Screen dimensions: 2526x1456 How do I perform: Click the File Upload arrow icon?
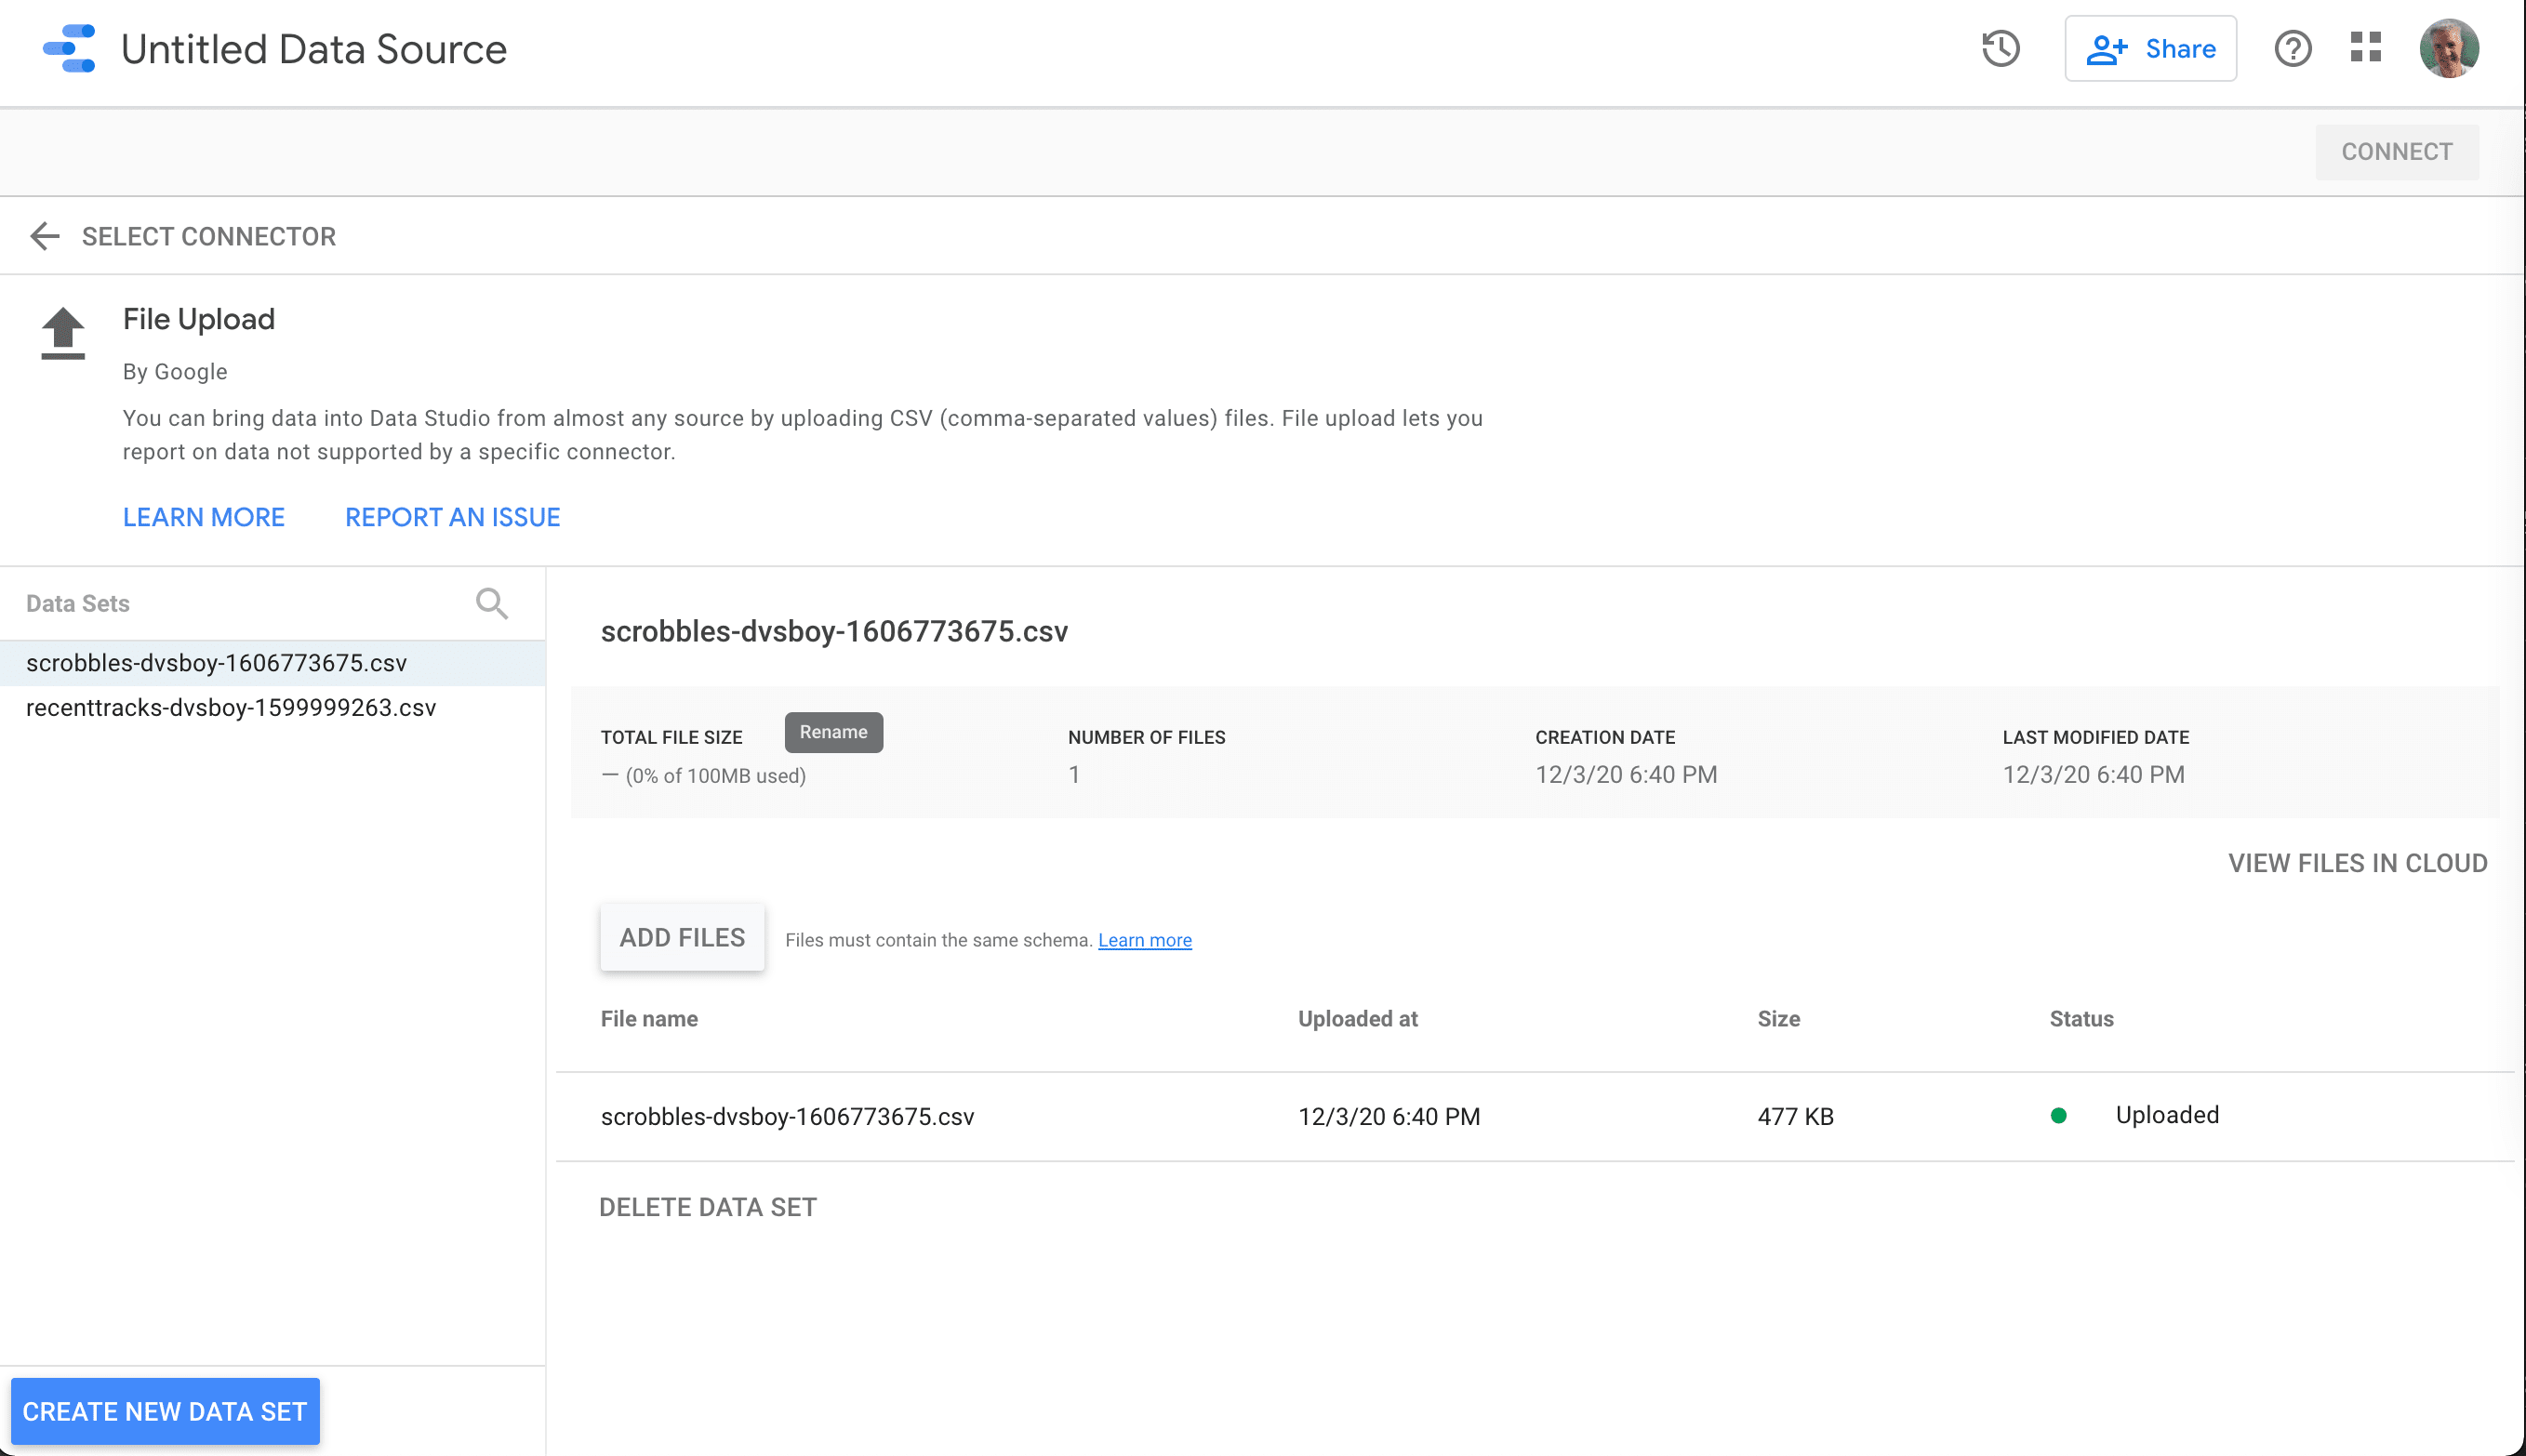click(x=63, y=333)
